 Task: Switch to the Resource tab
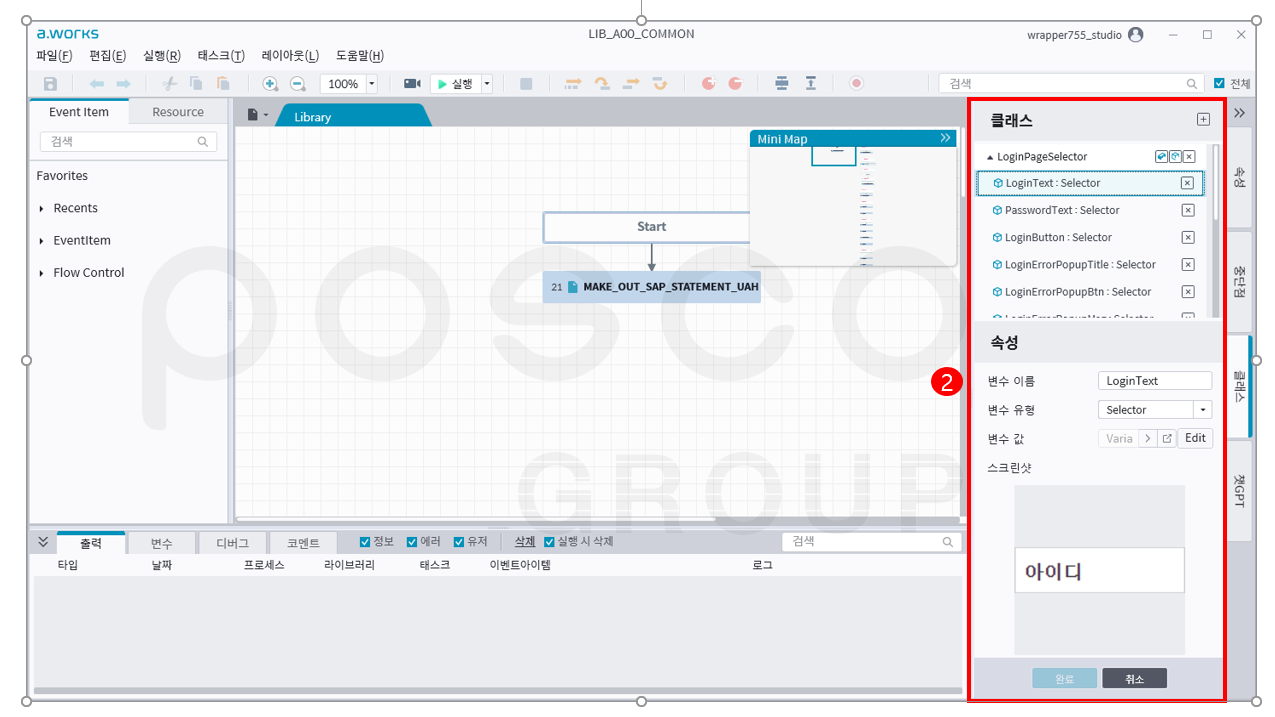(x=178, y=112)
